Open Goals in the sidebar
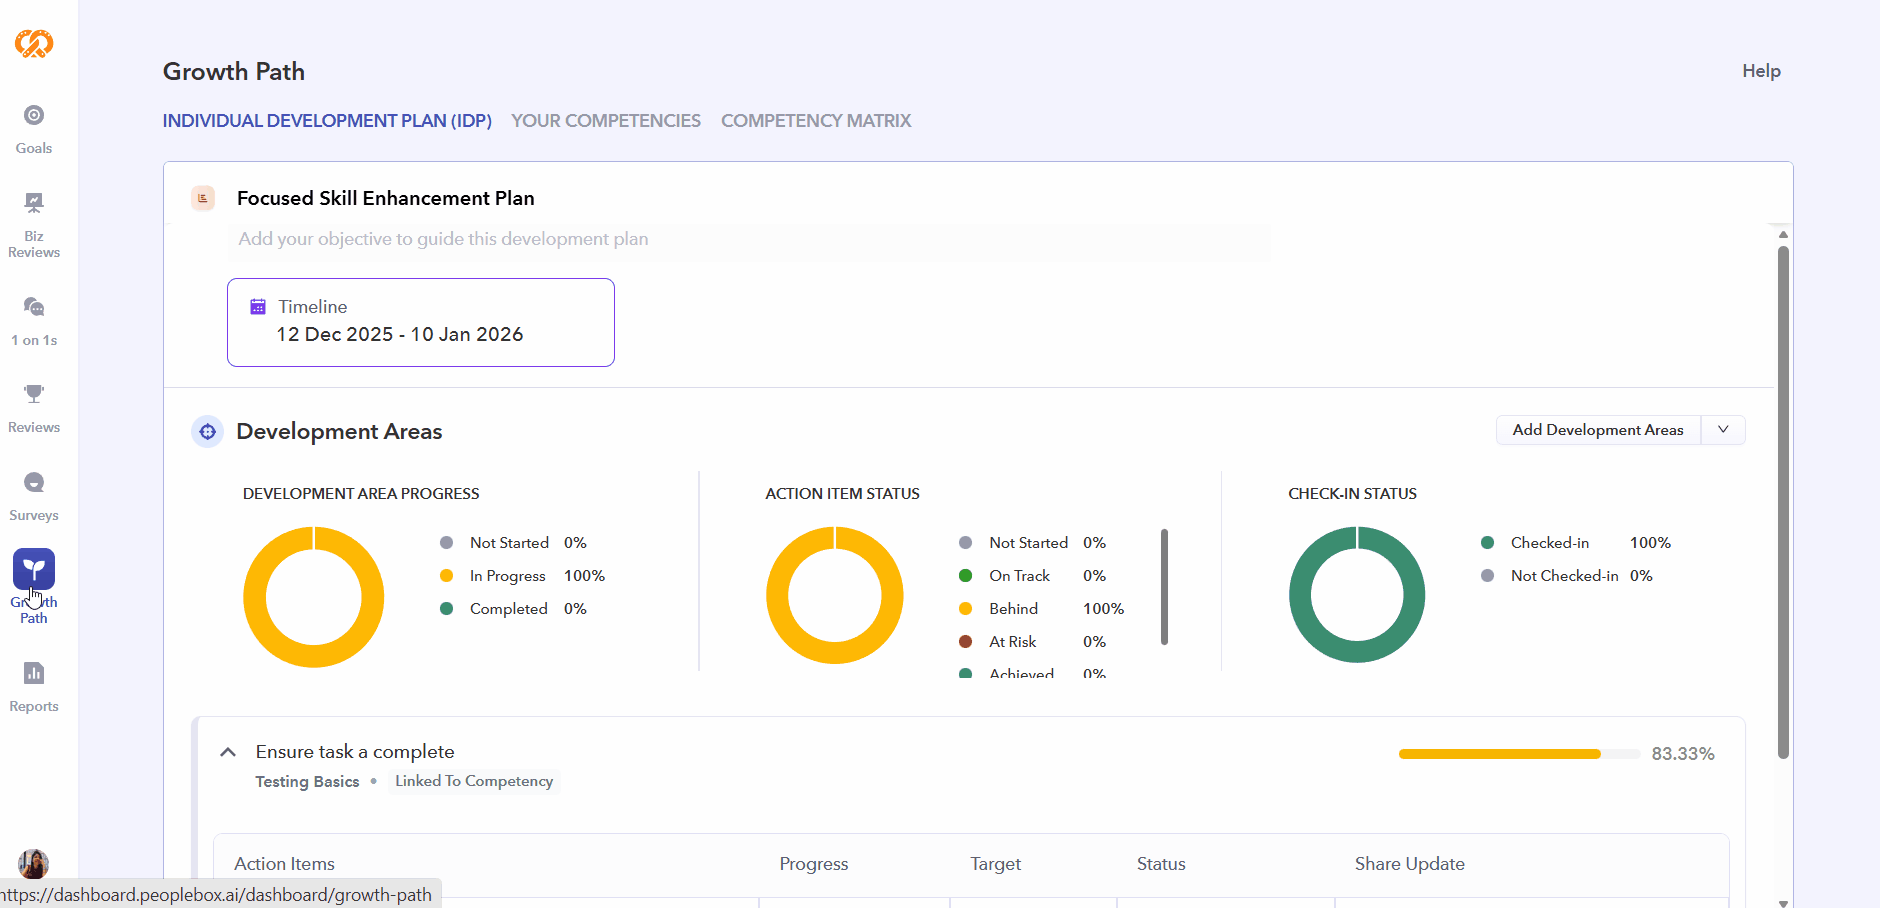The width and height of the screenshot is (1880, 908). [x=34, y=129]
